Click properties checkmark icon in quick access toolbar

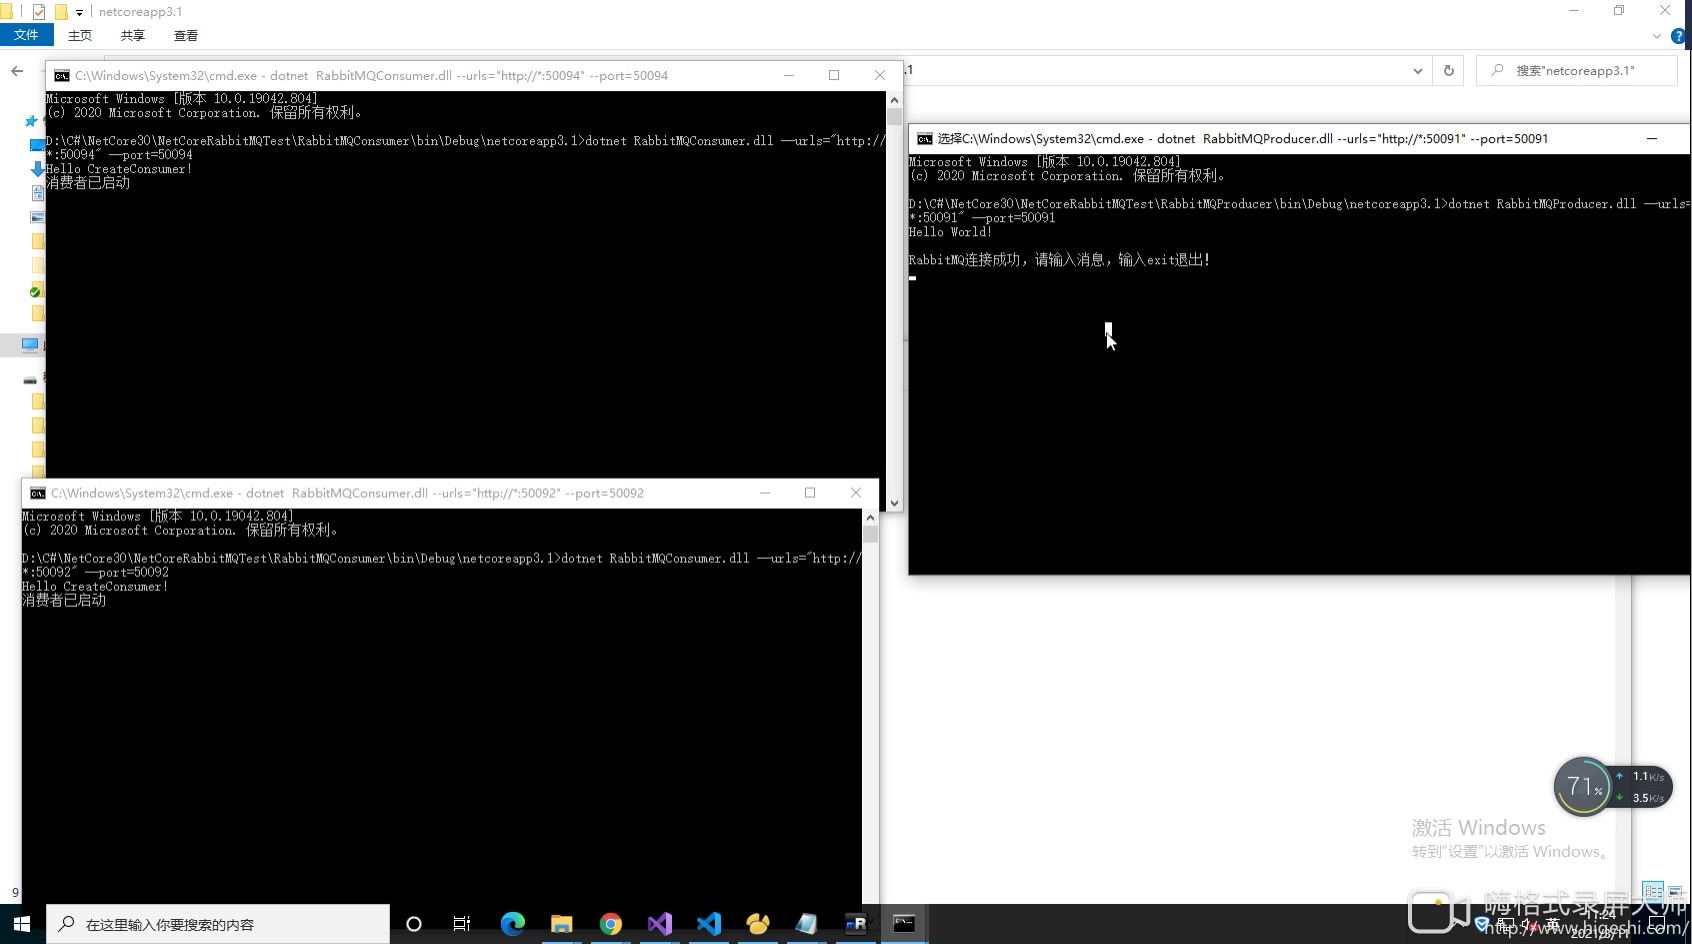tap(39, 12)
